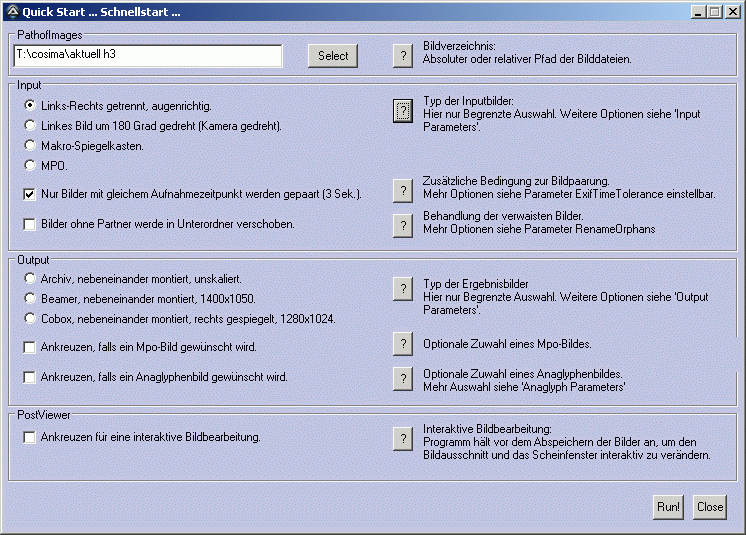746x535 pixels.
Task: Open help for Interaktive Bildbearbeitung
Action: click(x=402, y=438)
